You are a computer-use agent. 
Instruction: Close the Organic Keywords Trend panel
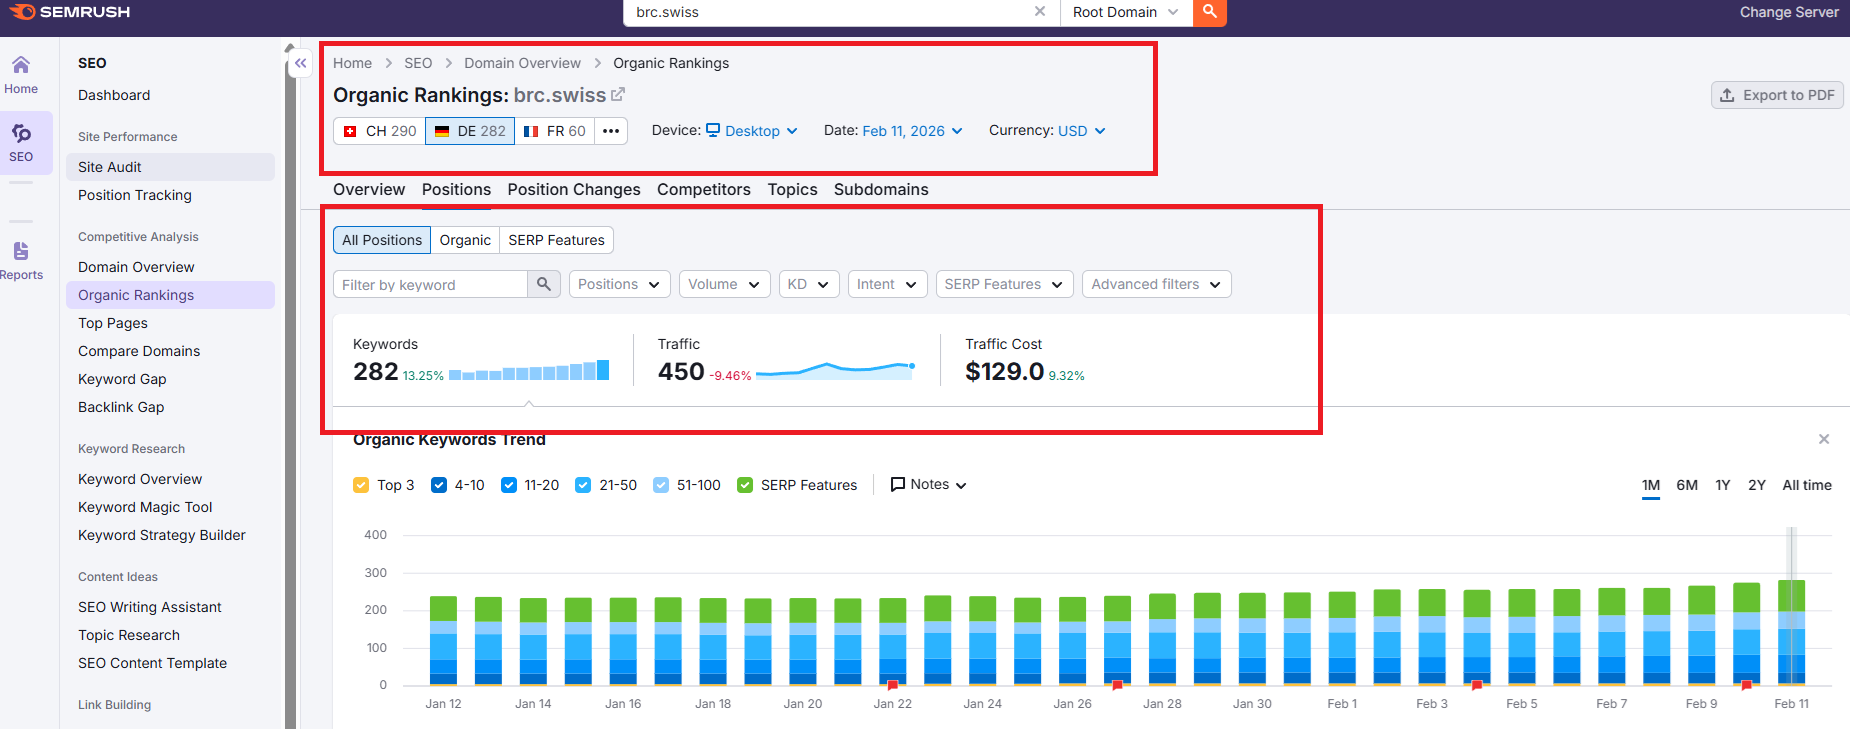pyautogui.click(x=1823, y=439)
